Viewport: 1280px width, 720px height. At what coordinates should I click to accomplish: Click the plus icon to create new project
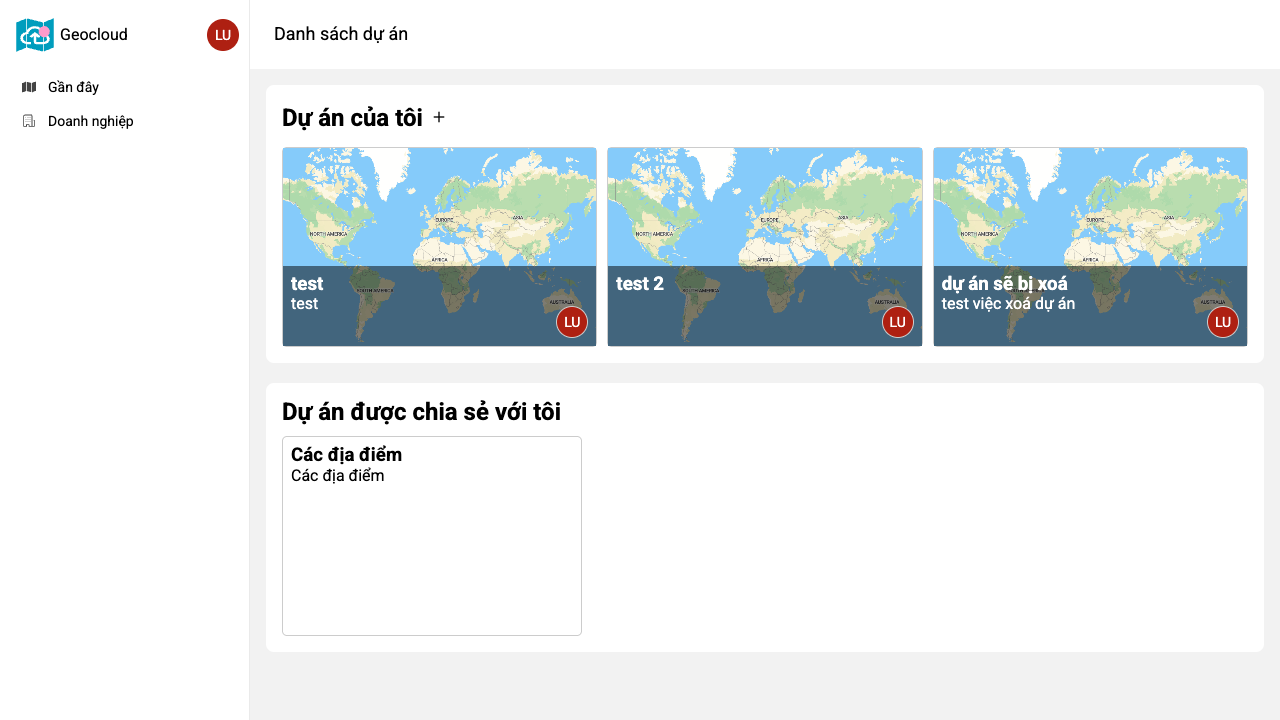pos(438,117)
